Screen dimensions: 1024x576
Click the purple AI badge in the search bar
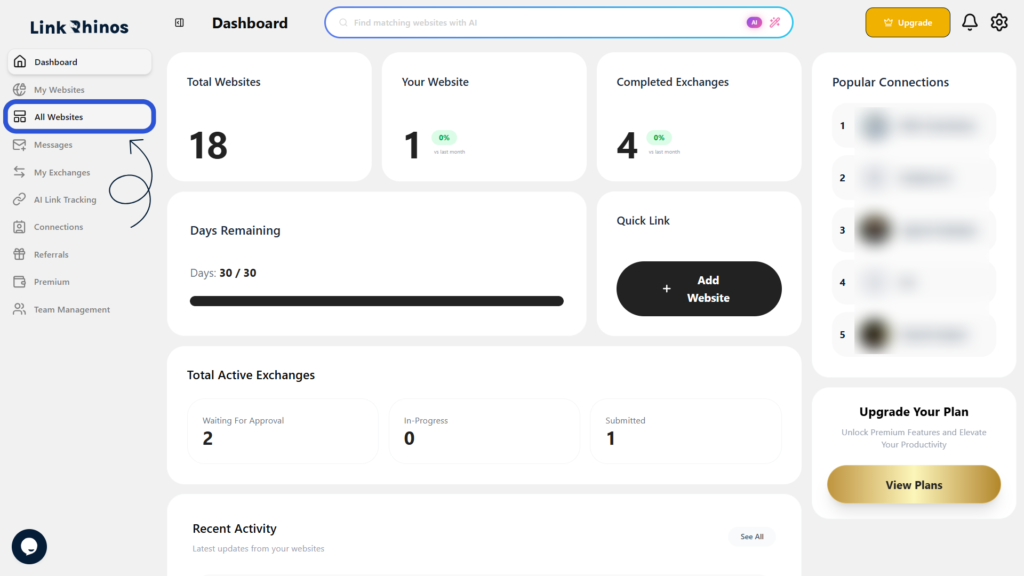tap(754, 22)
